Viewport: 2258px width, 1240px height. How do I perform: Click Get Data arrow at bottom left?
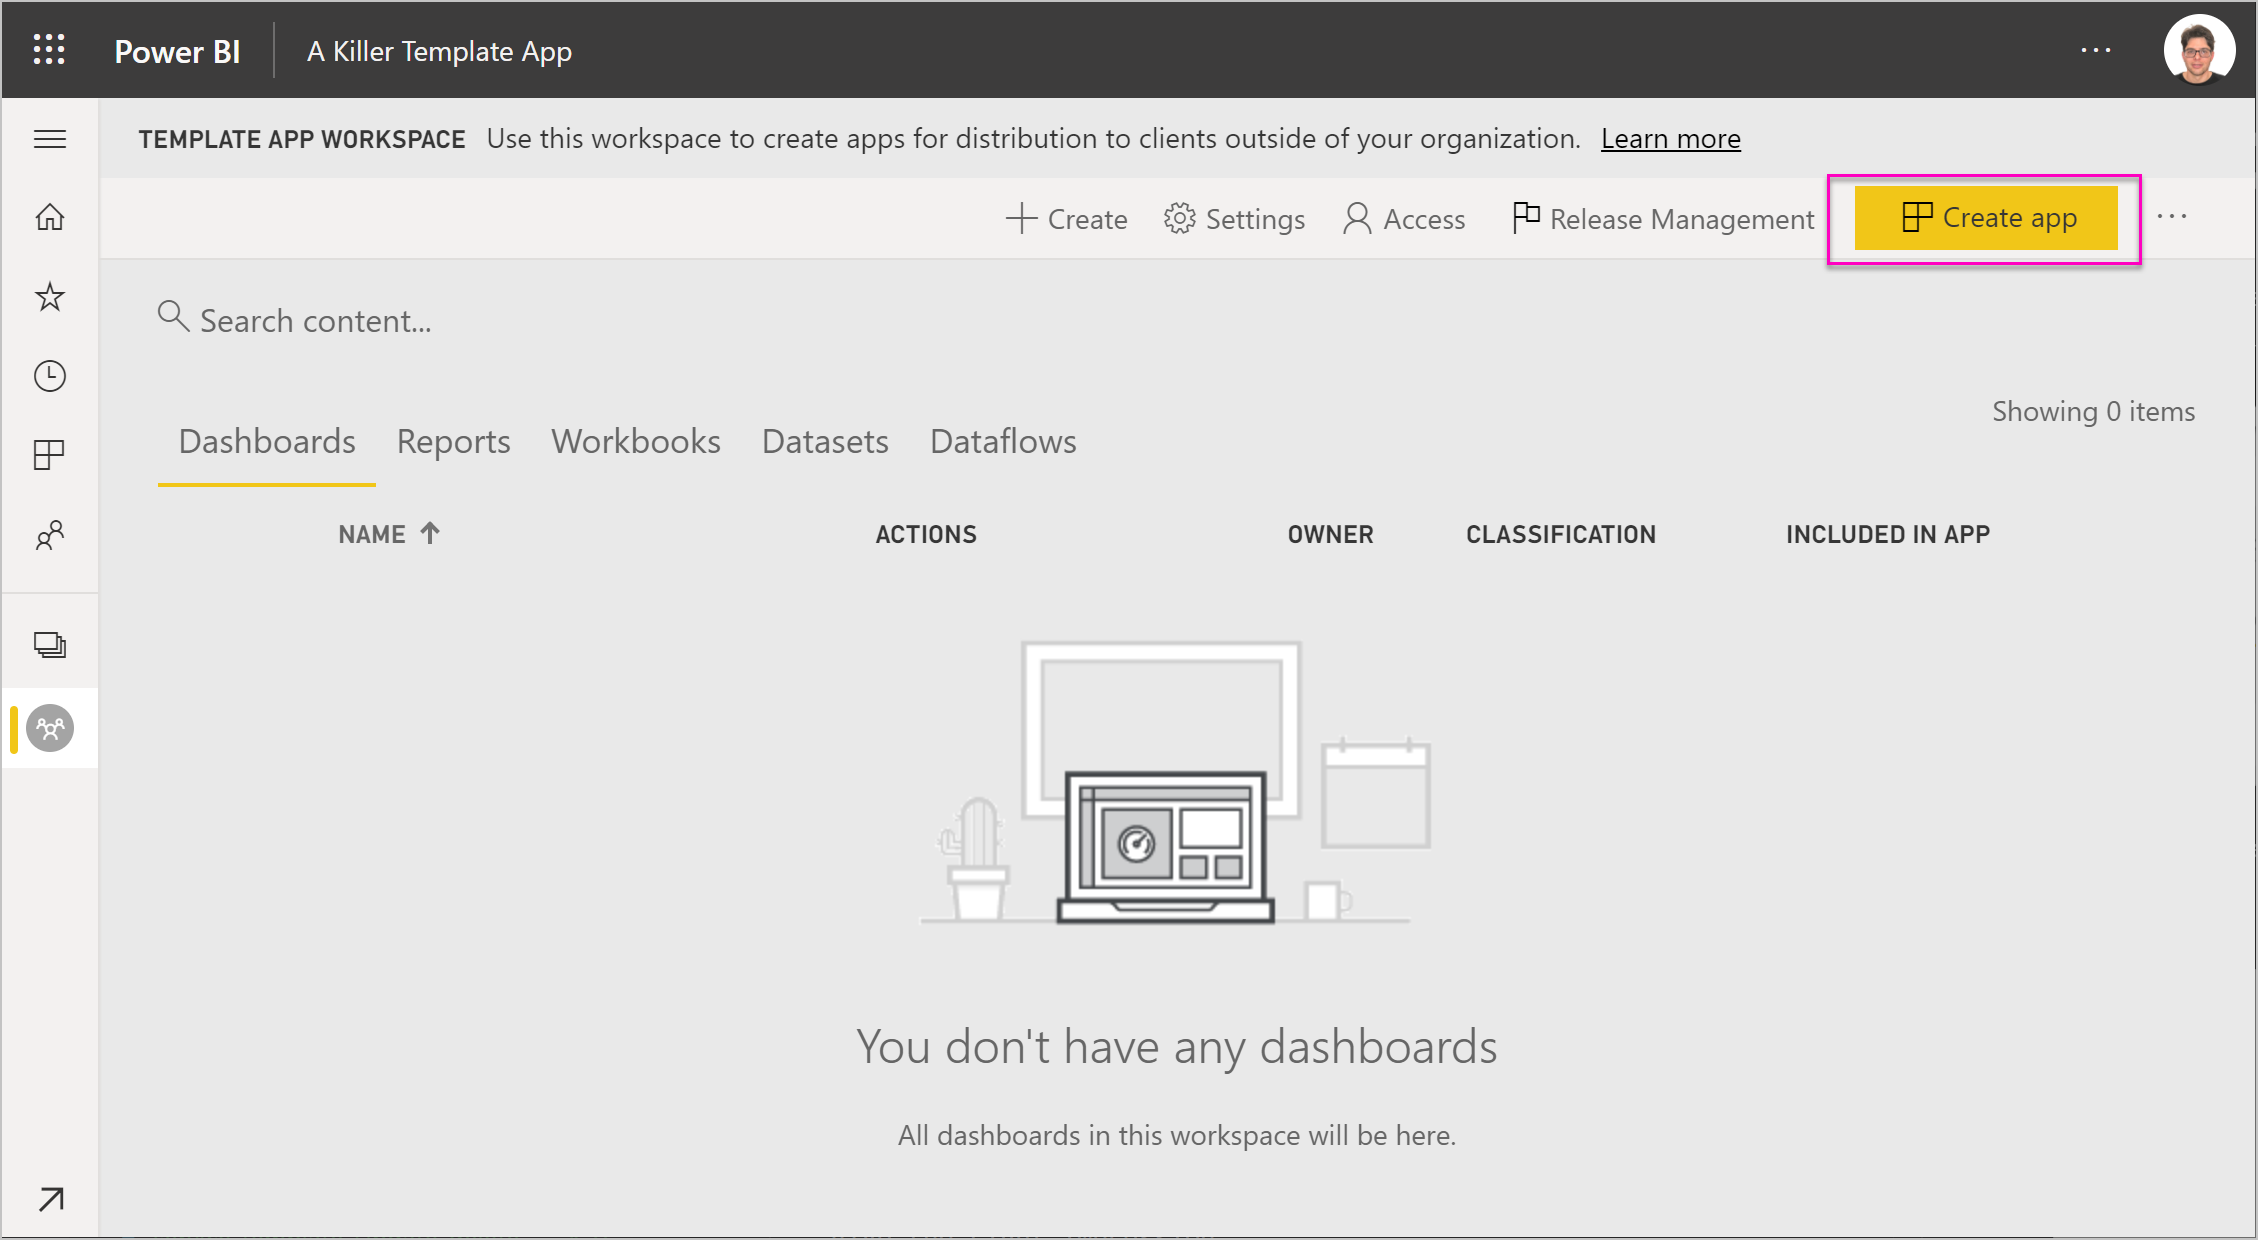pyautogui.click(x=51, y=1198)
